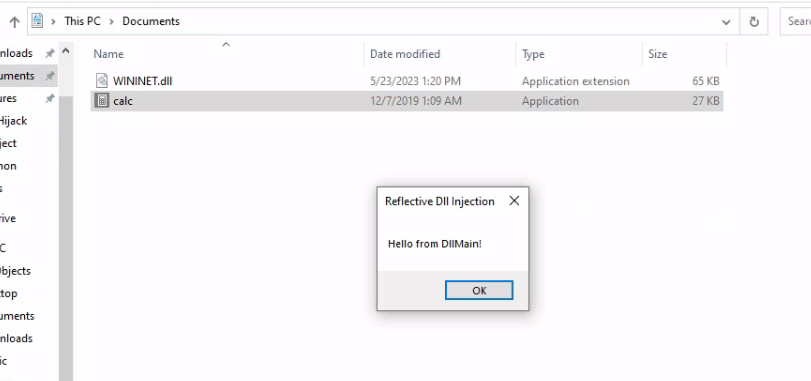Close the Reflective Dll Injection dialog
The image size is (811, 381).
tap(514, 201)
